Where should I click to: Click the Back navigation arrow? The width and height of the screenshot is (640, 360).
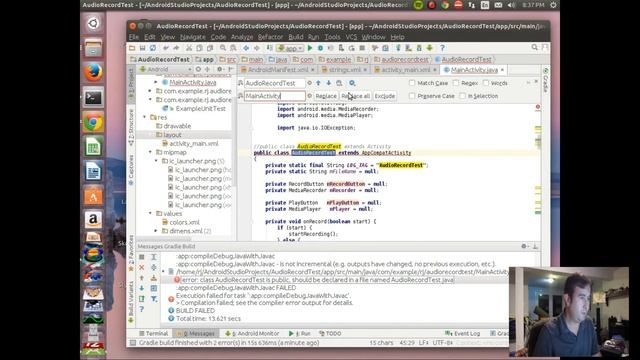(x=246, y=48)
